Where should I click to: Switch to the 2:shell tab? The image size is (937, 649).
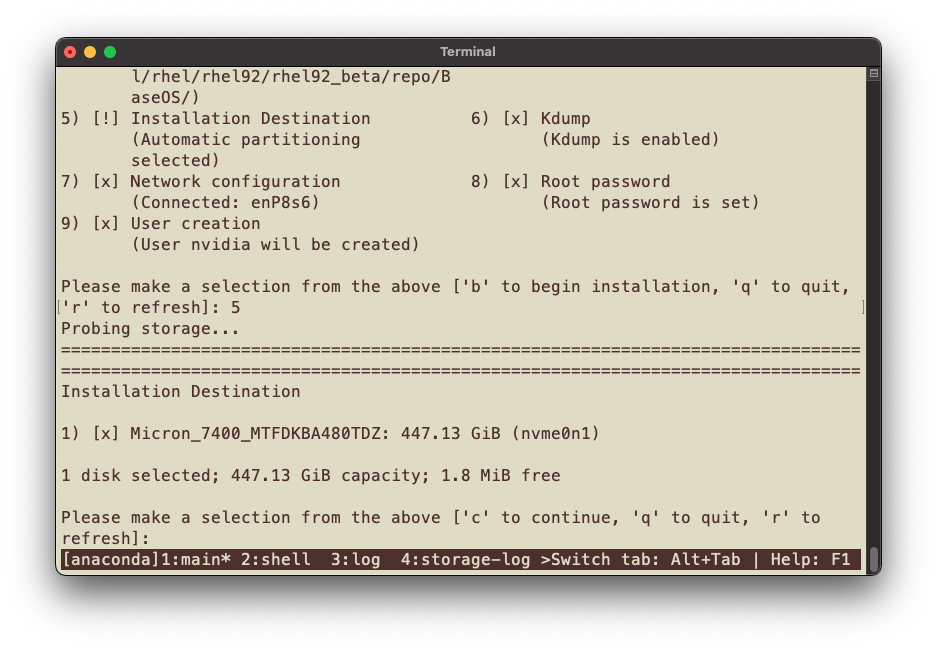276,559
